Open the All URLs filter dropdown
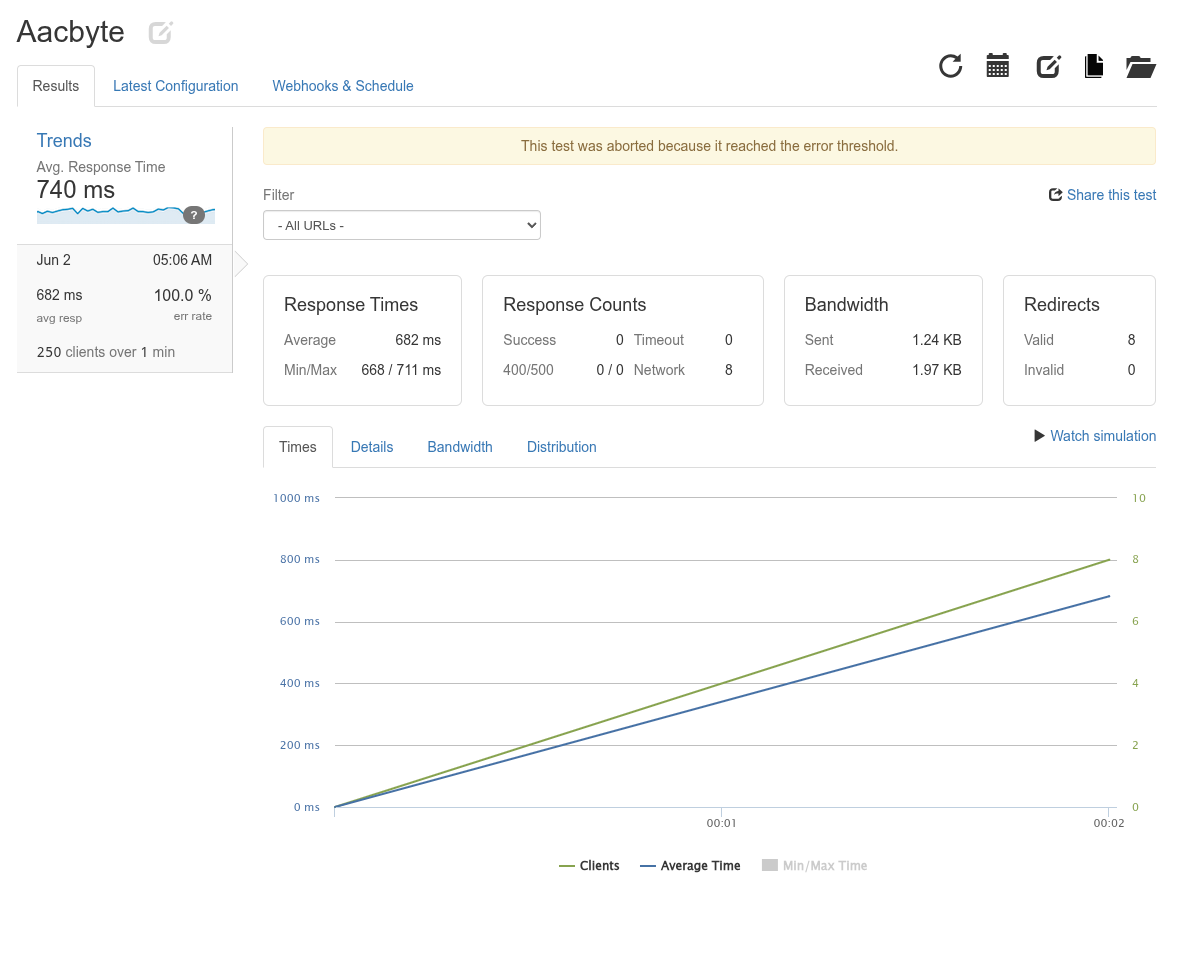 402,225
